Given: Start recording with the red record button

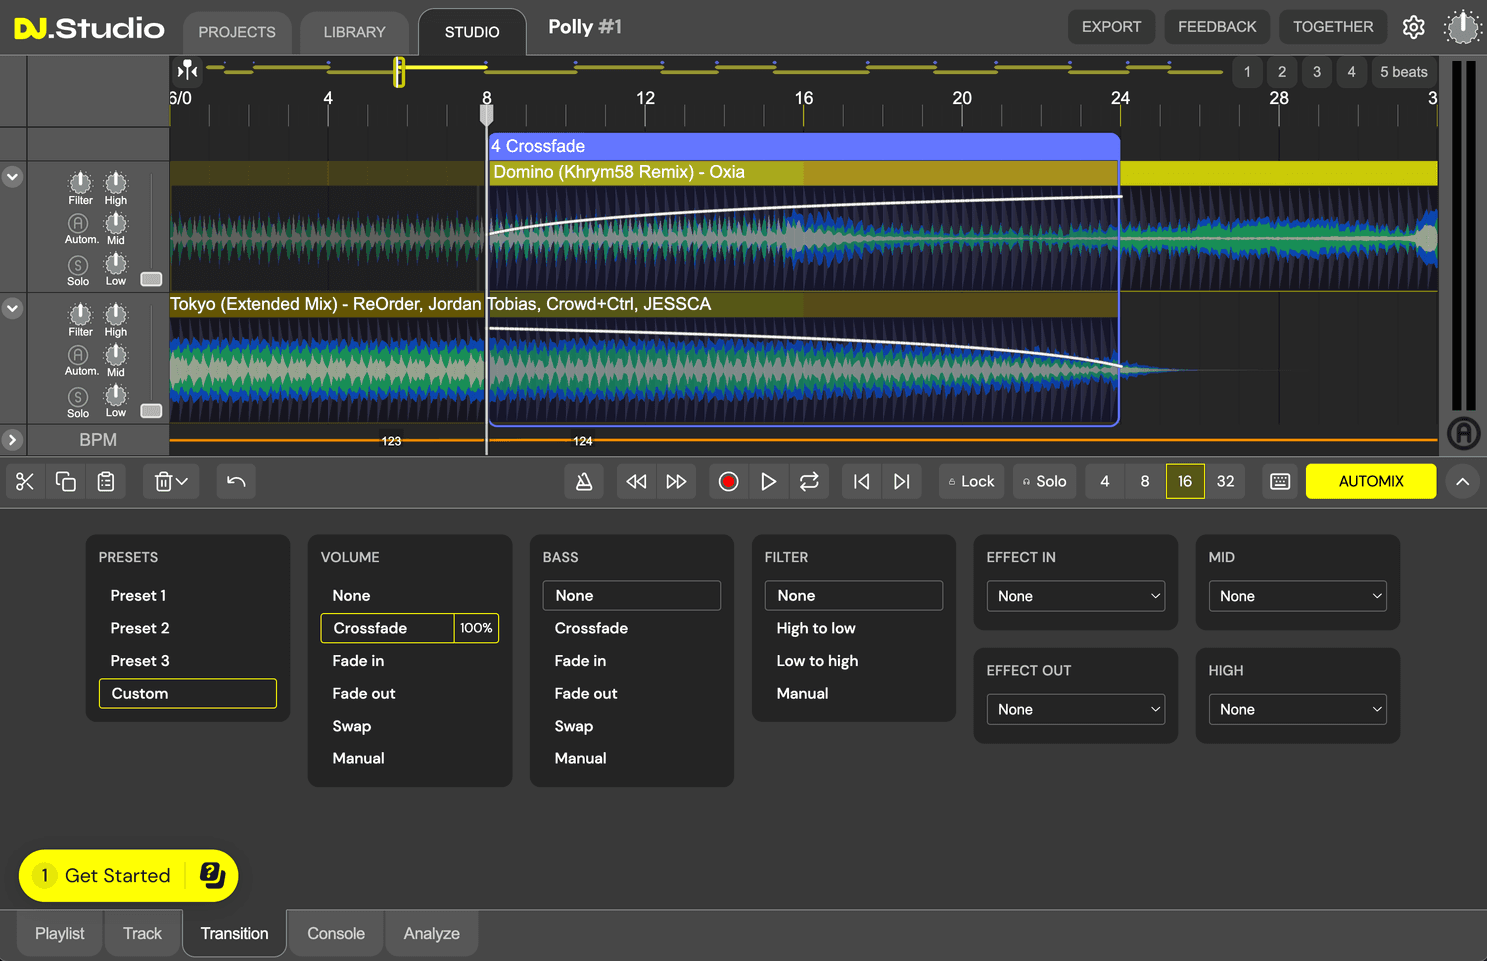Looking at the screenshot, I should tap(728, 482).
